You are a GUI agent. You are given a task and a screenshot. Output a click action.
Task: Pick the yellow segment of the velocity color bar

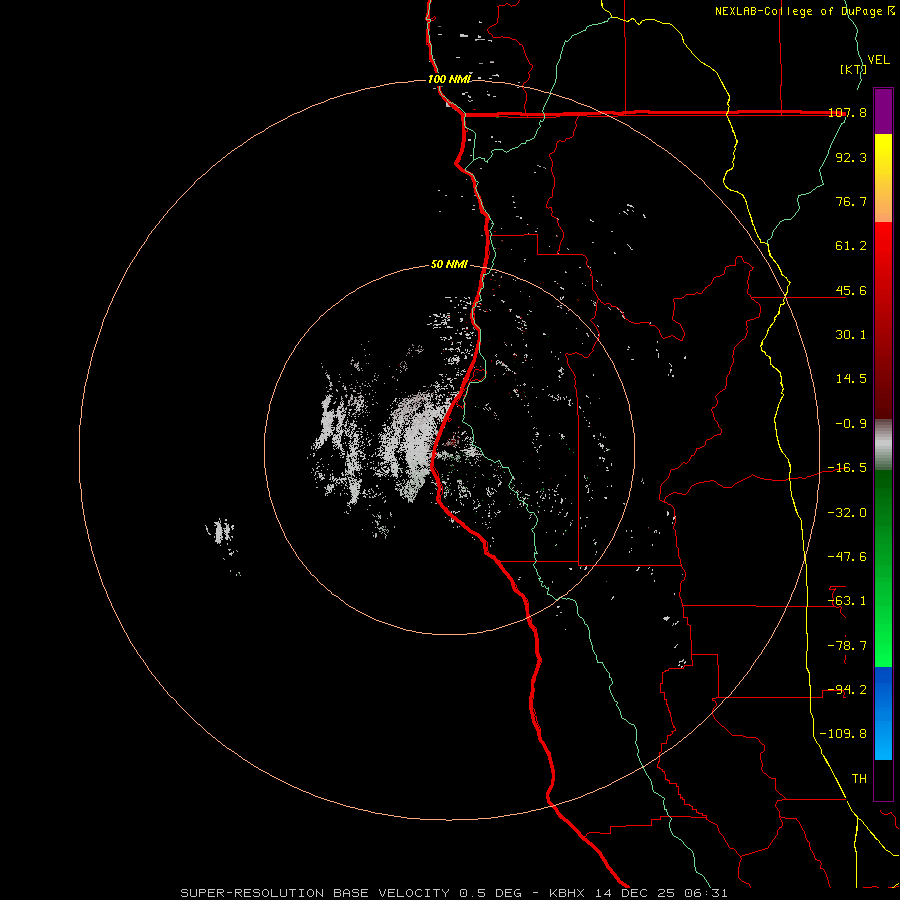pyautogui.click(x=883, y=178)
